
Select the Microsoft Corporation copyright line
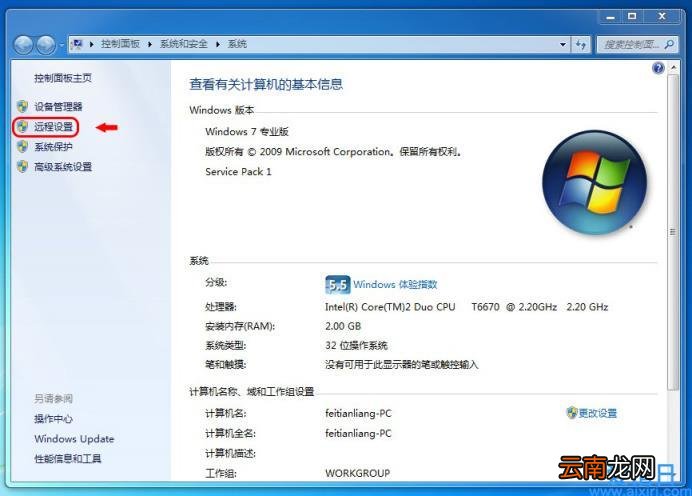coord(333,152)
